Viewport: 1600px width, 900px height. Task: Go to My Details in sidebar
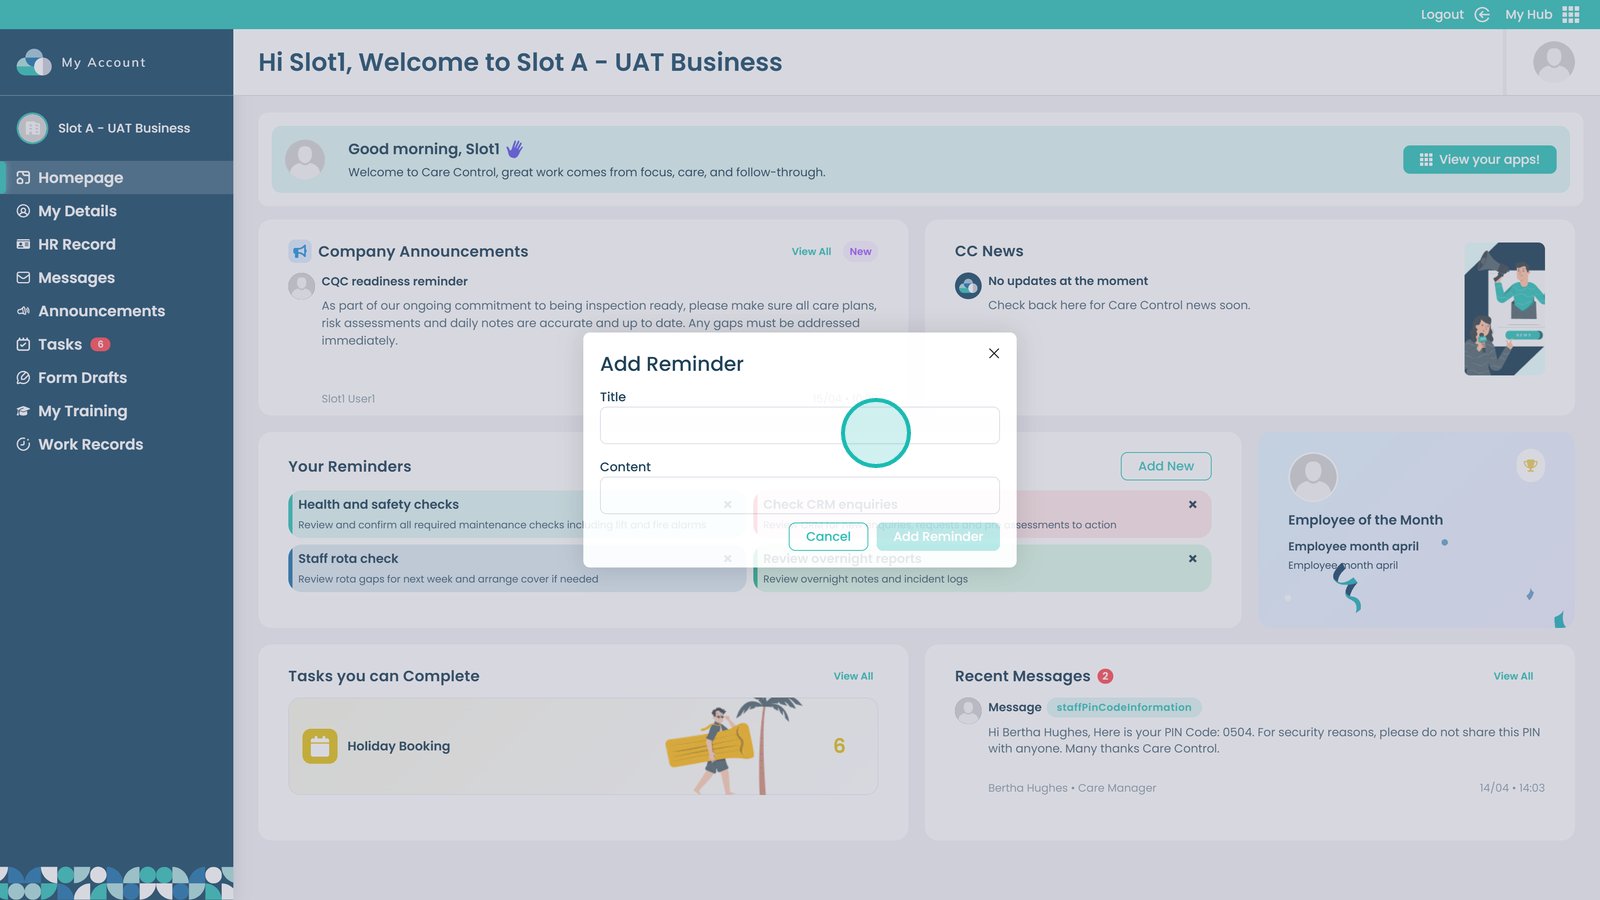coord(77,211)
